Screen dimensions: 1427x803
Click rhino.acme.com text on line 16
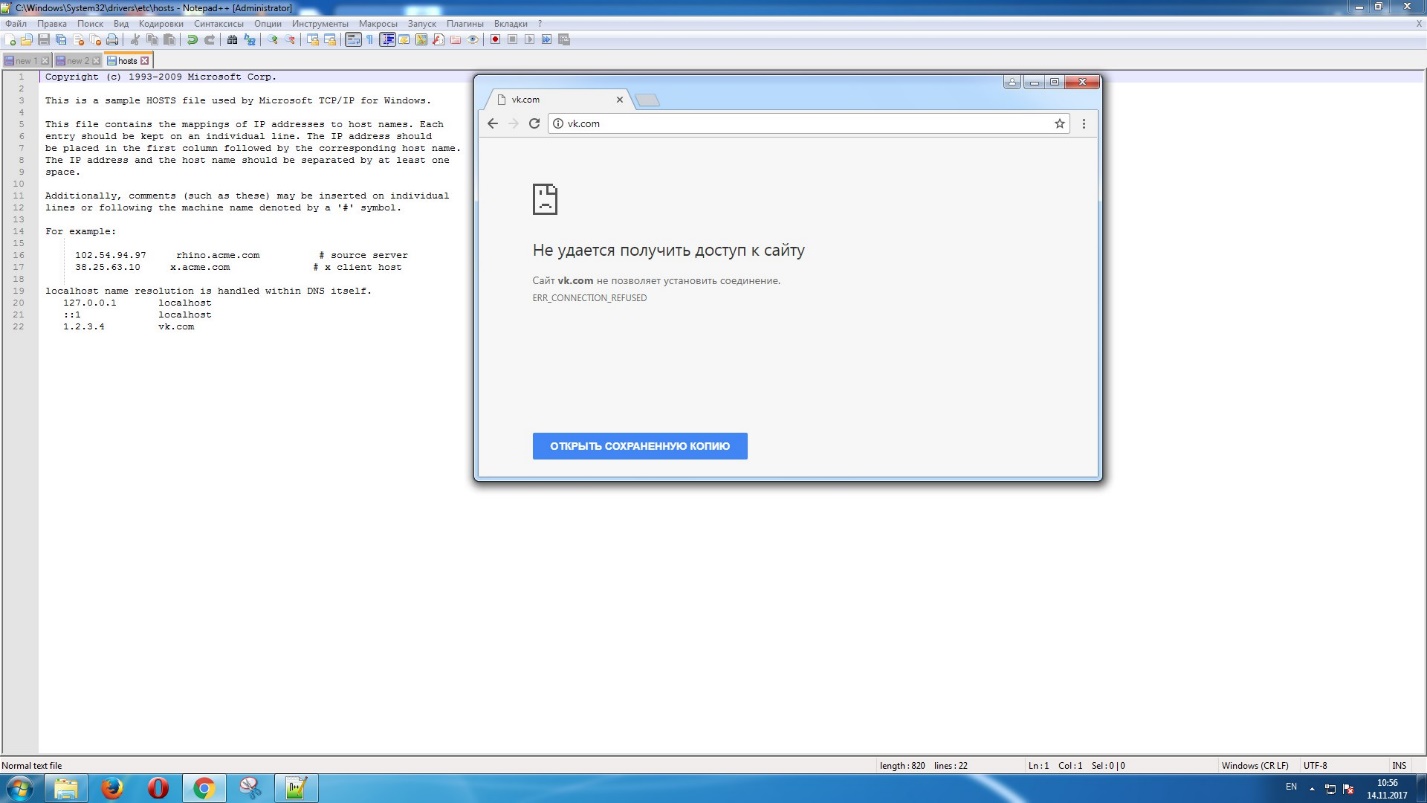point(217,255)
